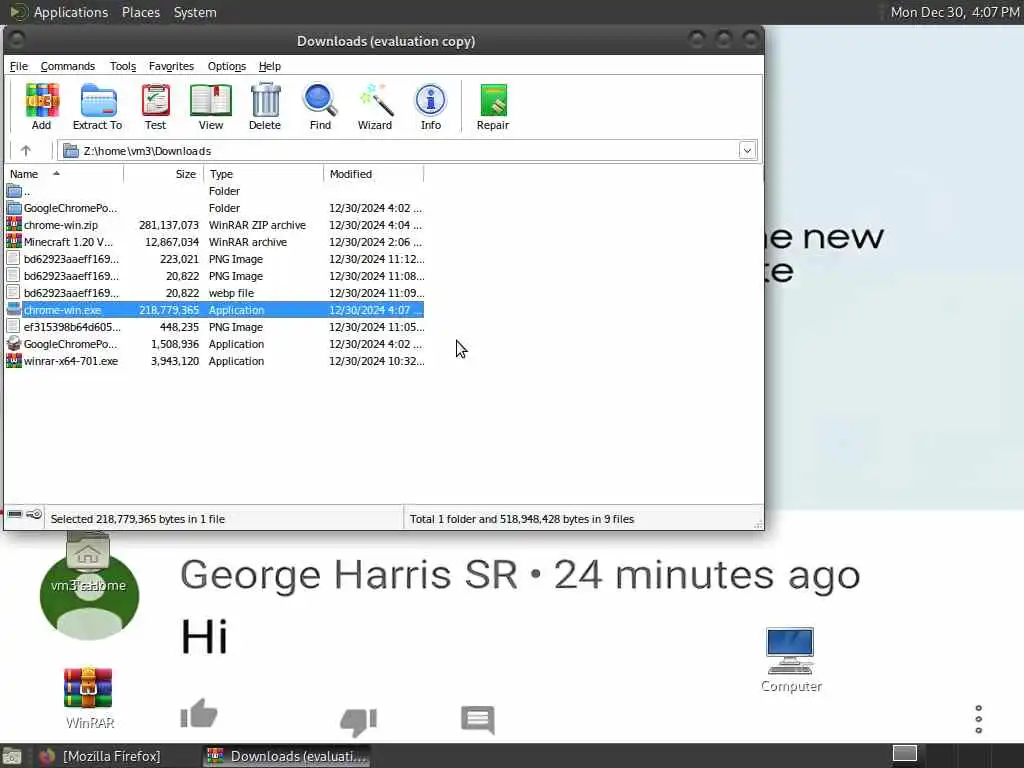Expand the address path dropdown arrow

click(747, 151)
